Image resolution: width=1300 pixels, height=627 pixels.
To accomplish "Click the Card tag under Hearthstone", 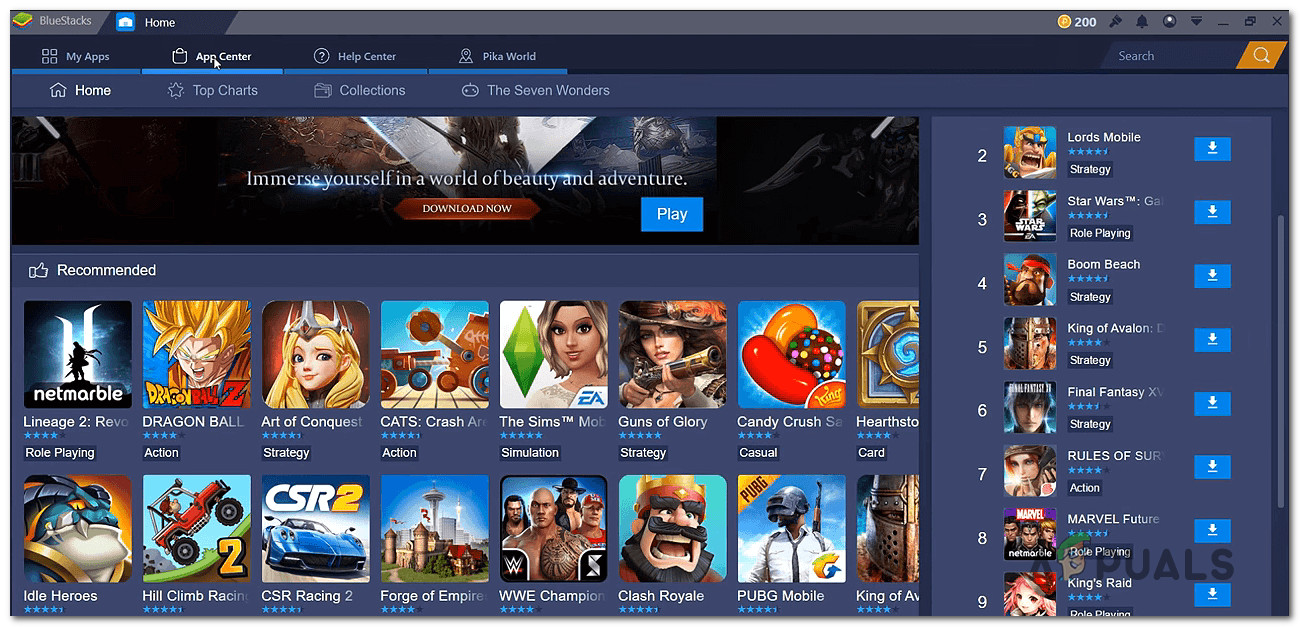I will click(x=871, y=453).
